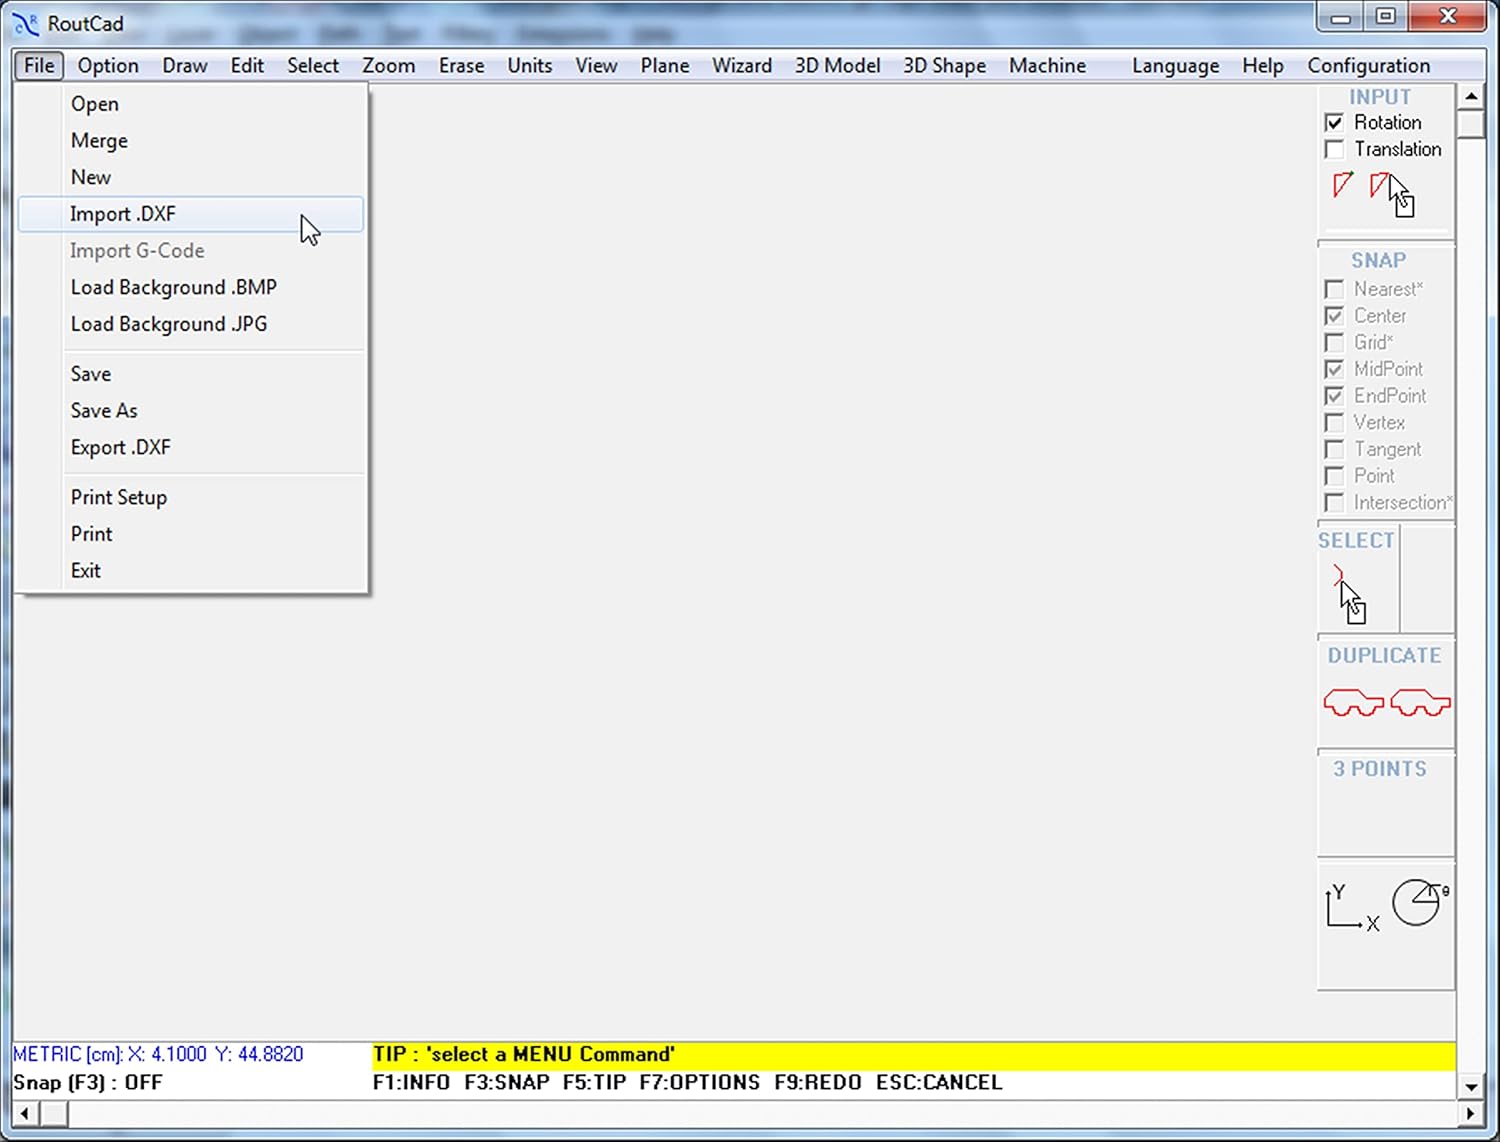Toggle the Tangent snap checkbox
The image size is (1500, 1142).
1334,450
